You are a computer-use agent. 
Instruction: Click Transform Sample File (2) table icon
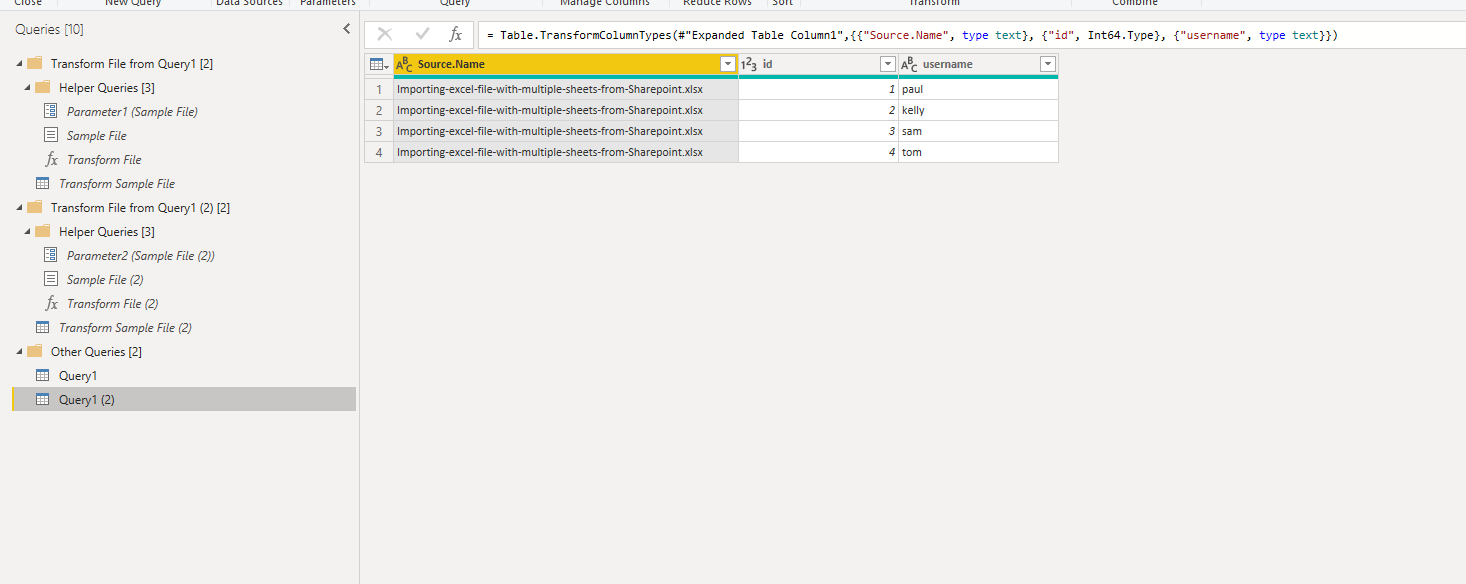[43, 327]
